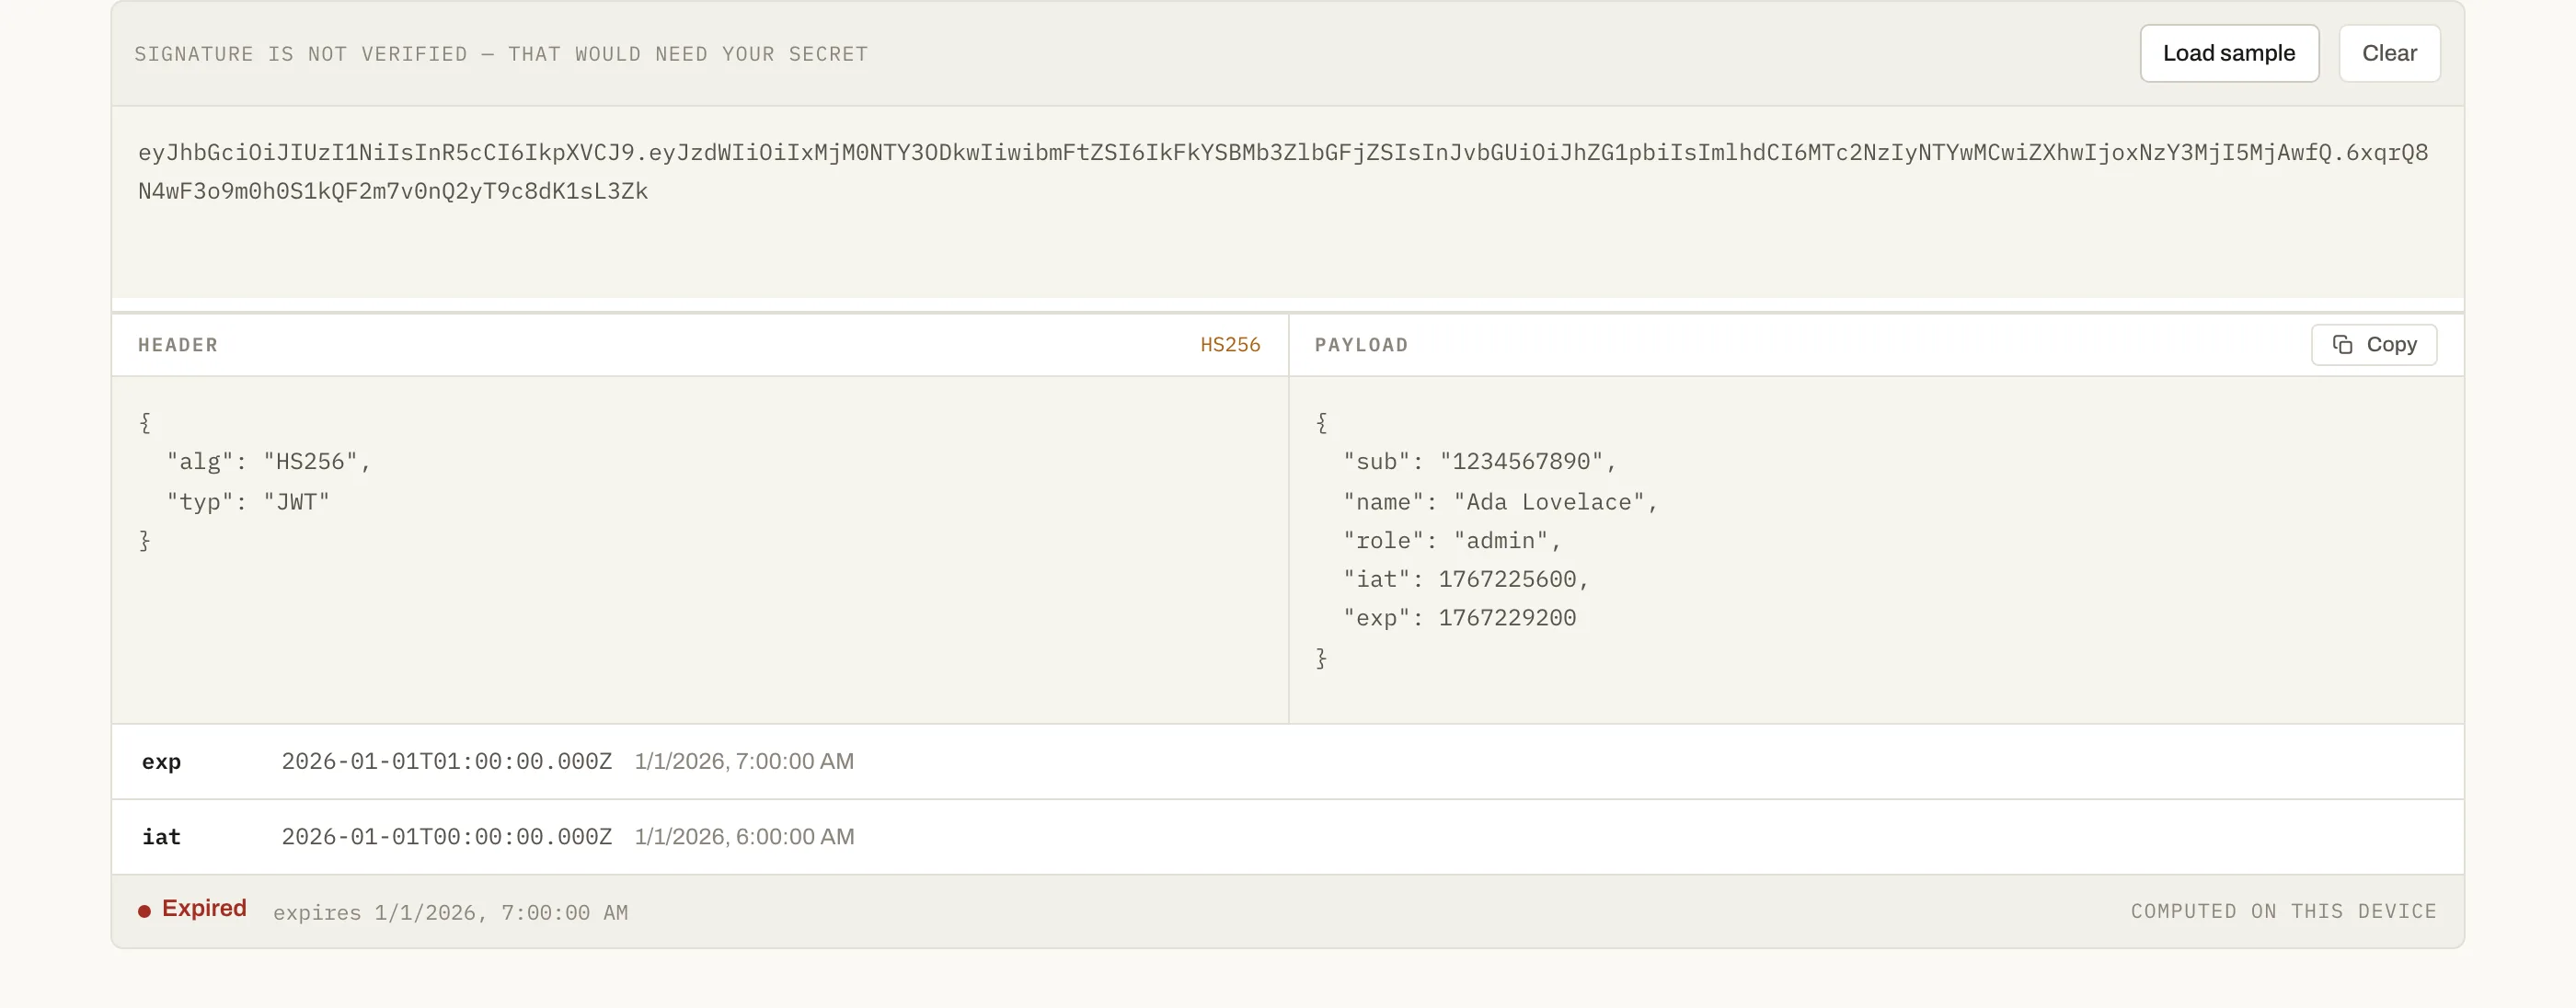Click the "role": "admin" line
The image size is (2576, 1008).
pos(1452,540)
